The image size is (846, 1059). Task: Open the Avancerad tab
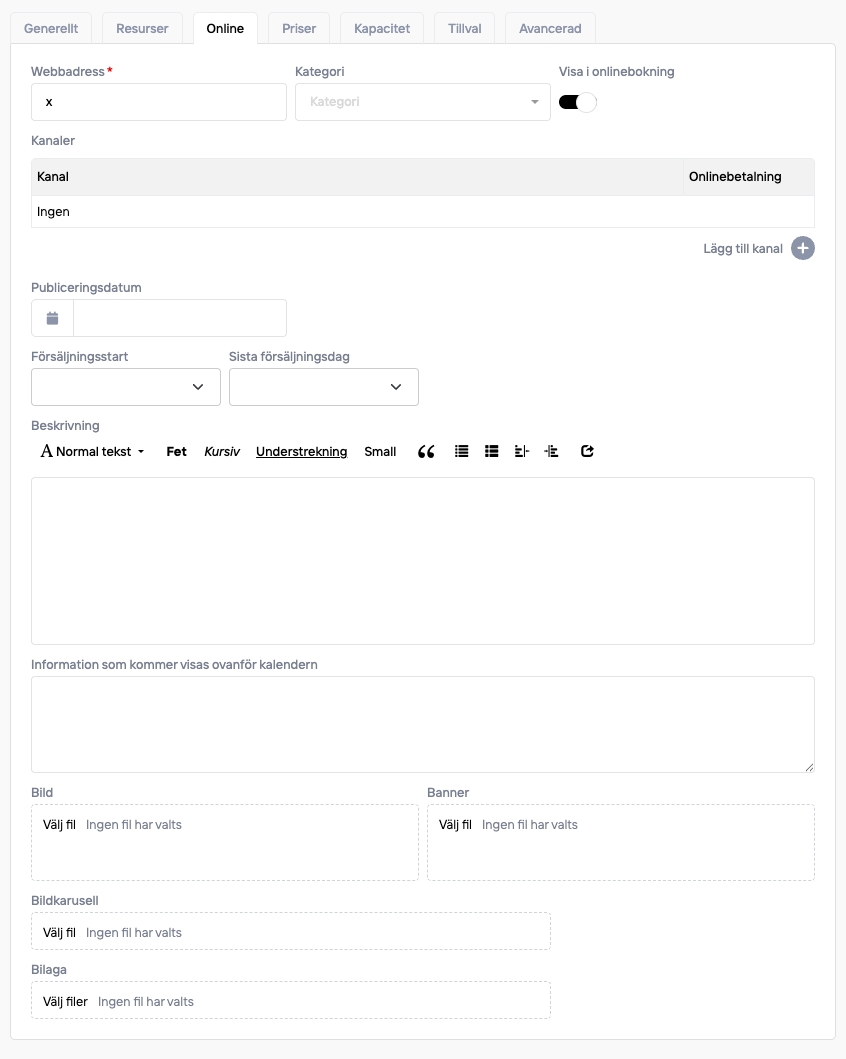[550, 29]
